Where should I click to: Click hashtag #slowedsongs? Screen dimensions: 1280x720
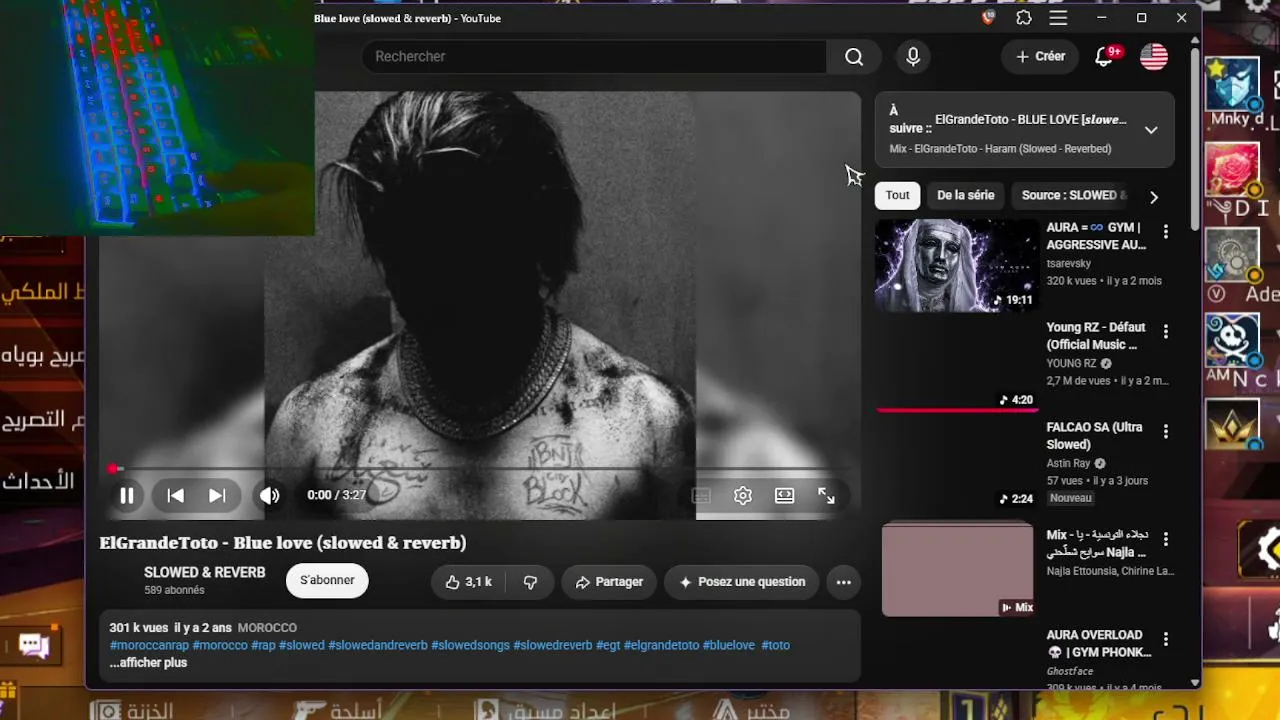tap(470, 645)
